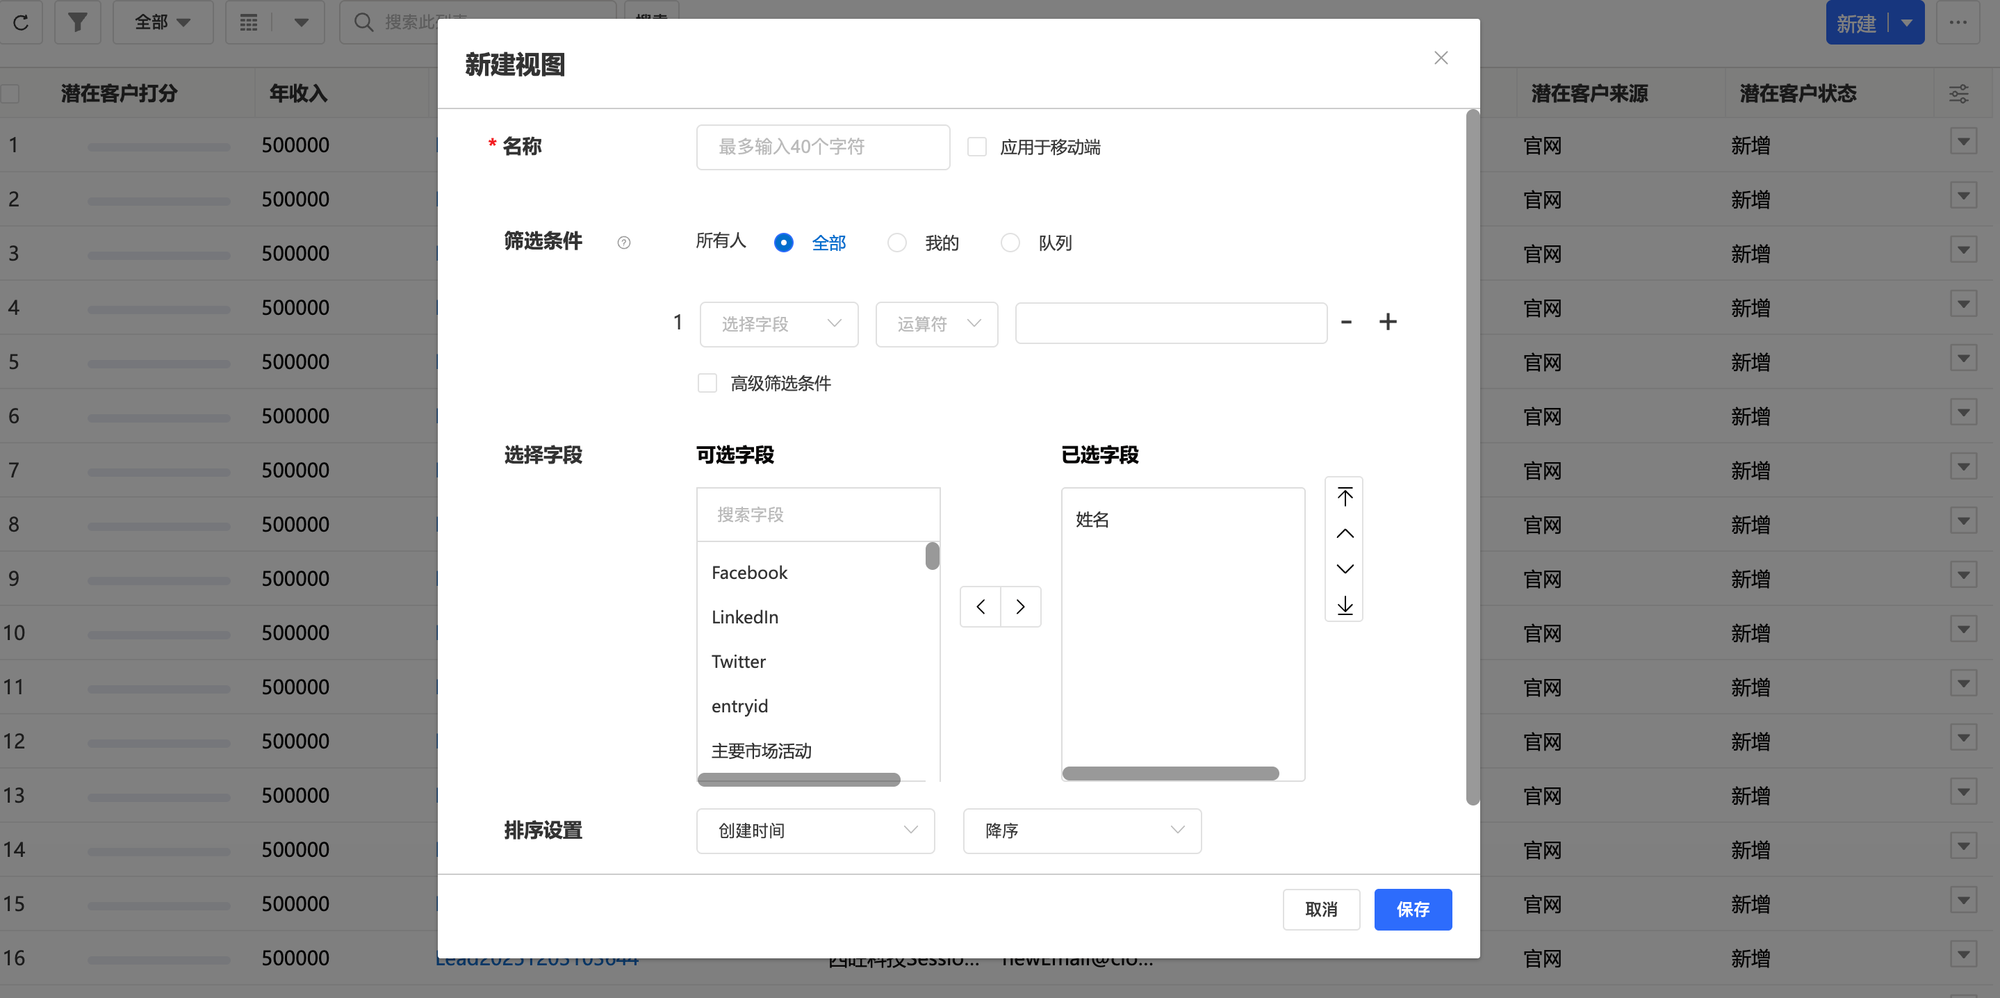The width and height of the screenshot is (2000, 998).
Task: Enable the 应用于移动端 checkbox
Action: (977, 147)
